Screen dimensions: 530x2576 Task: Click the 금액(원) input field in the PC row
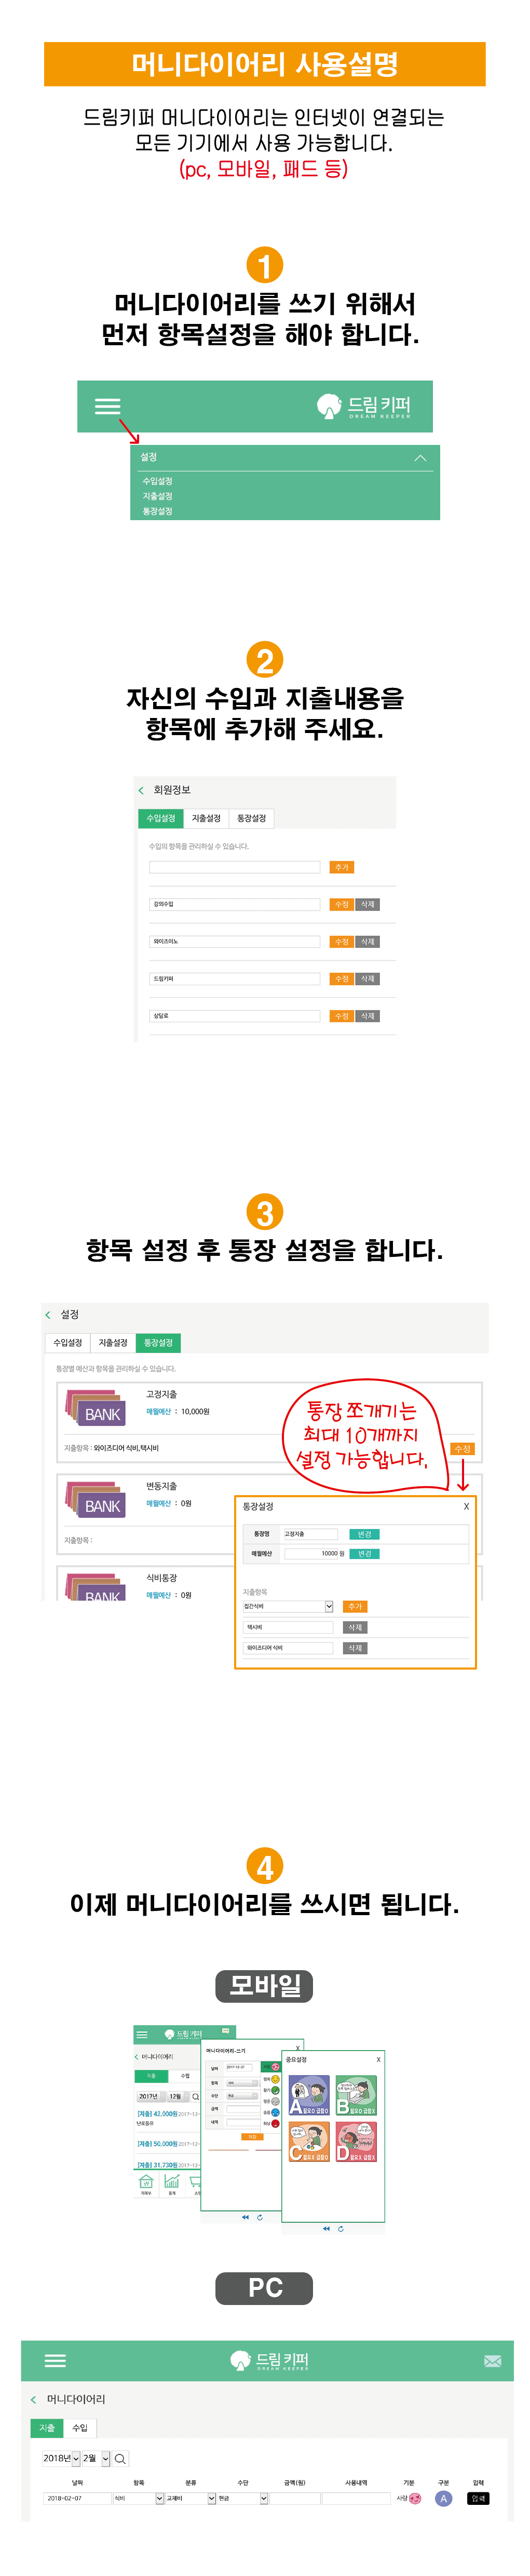[x=296, y=2498]
